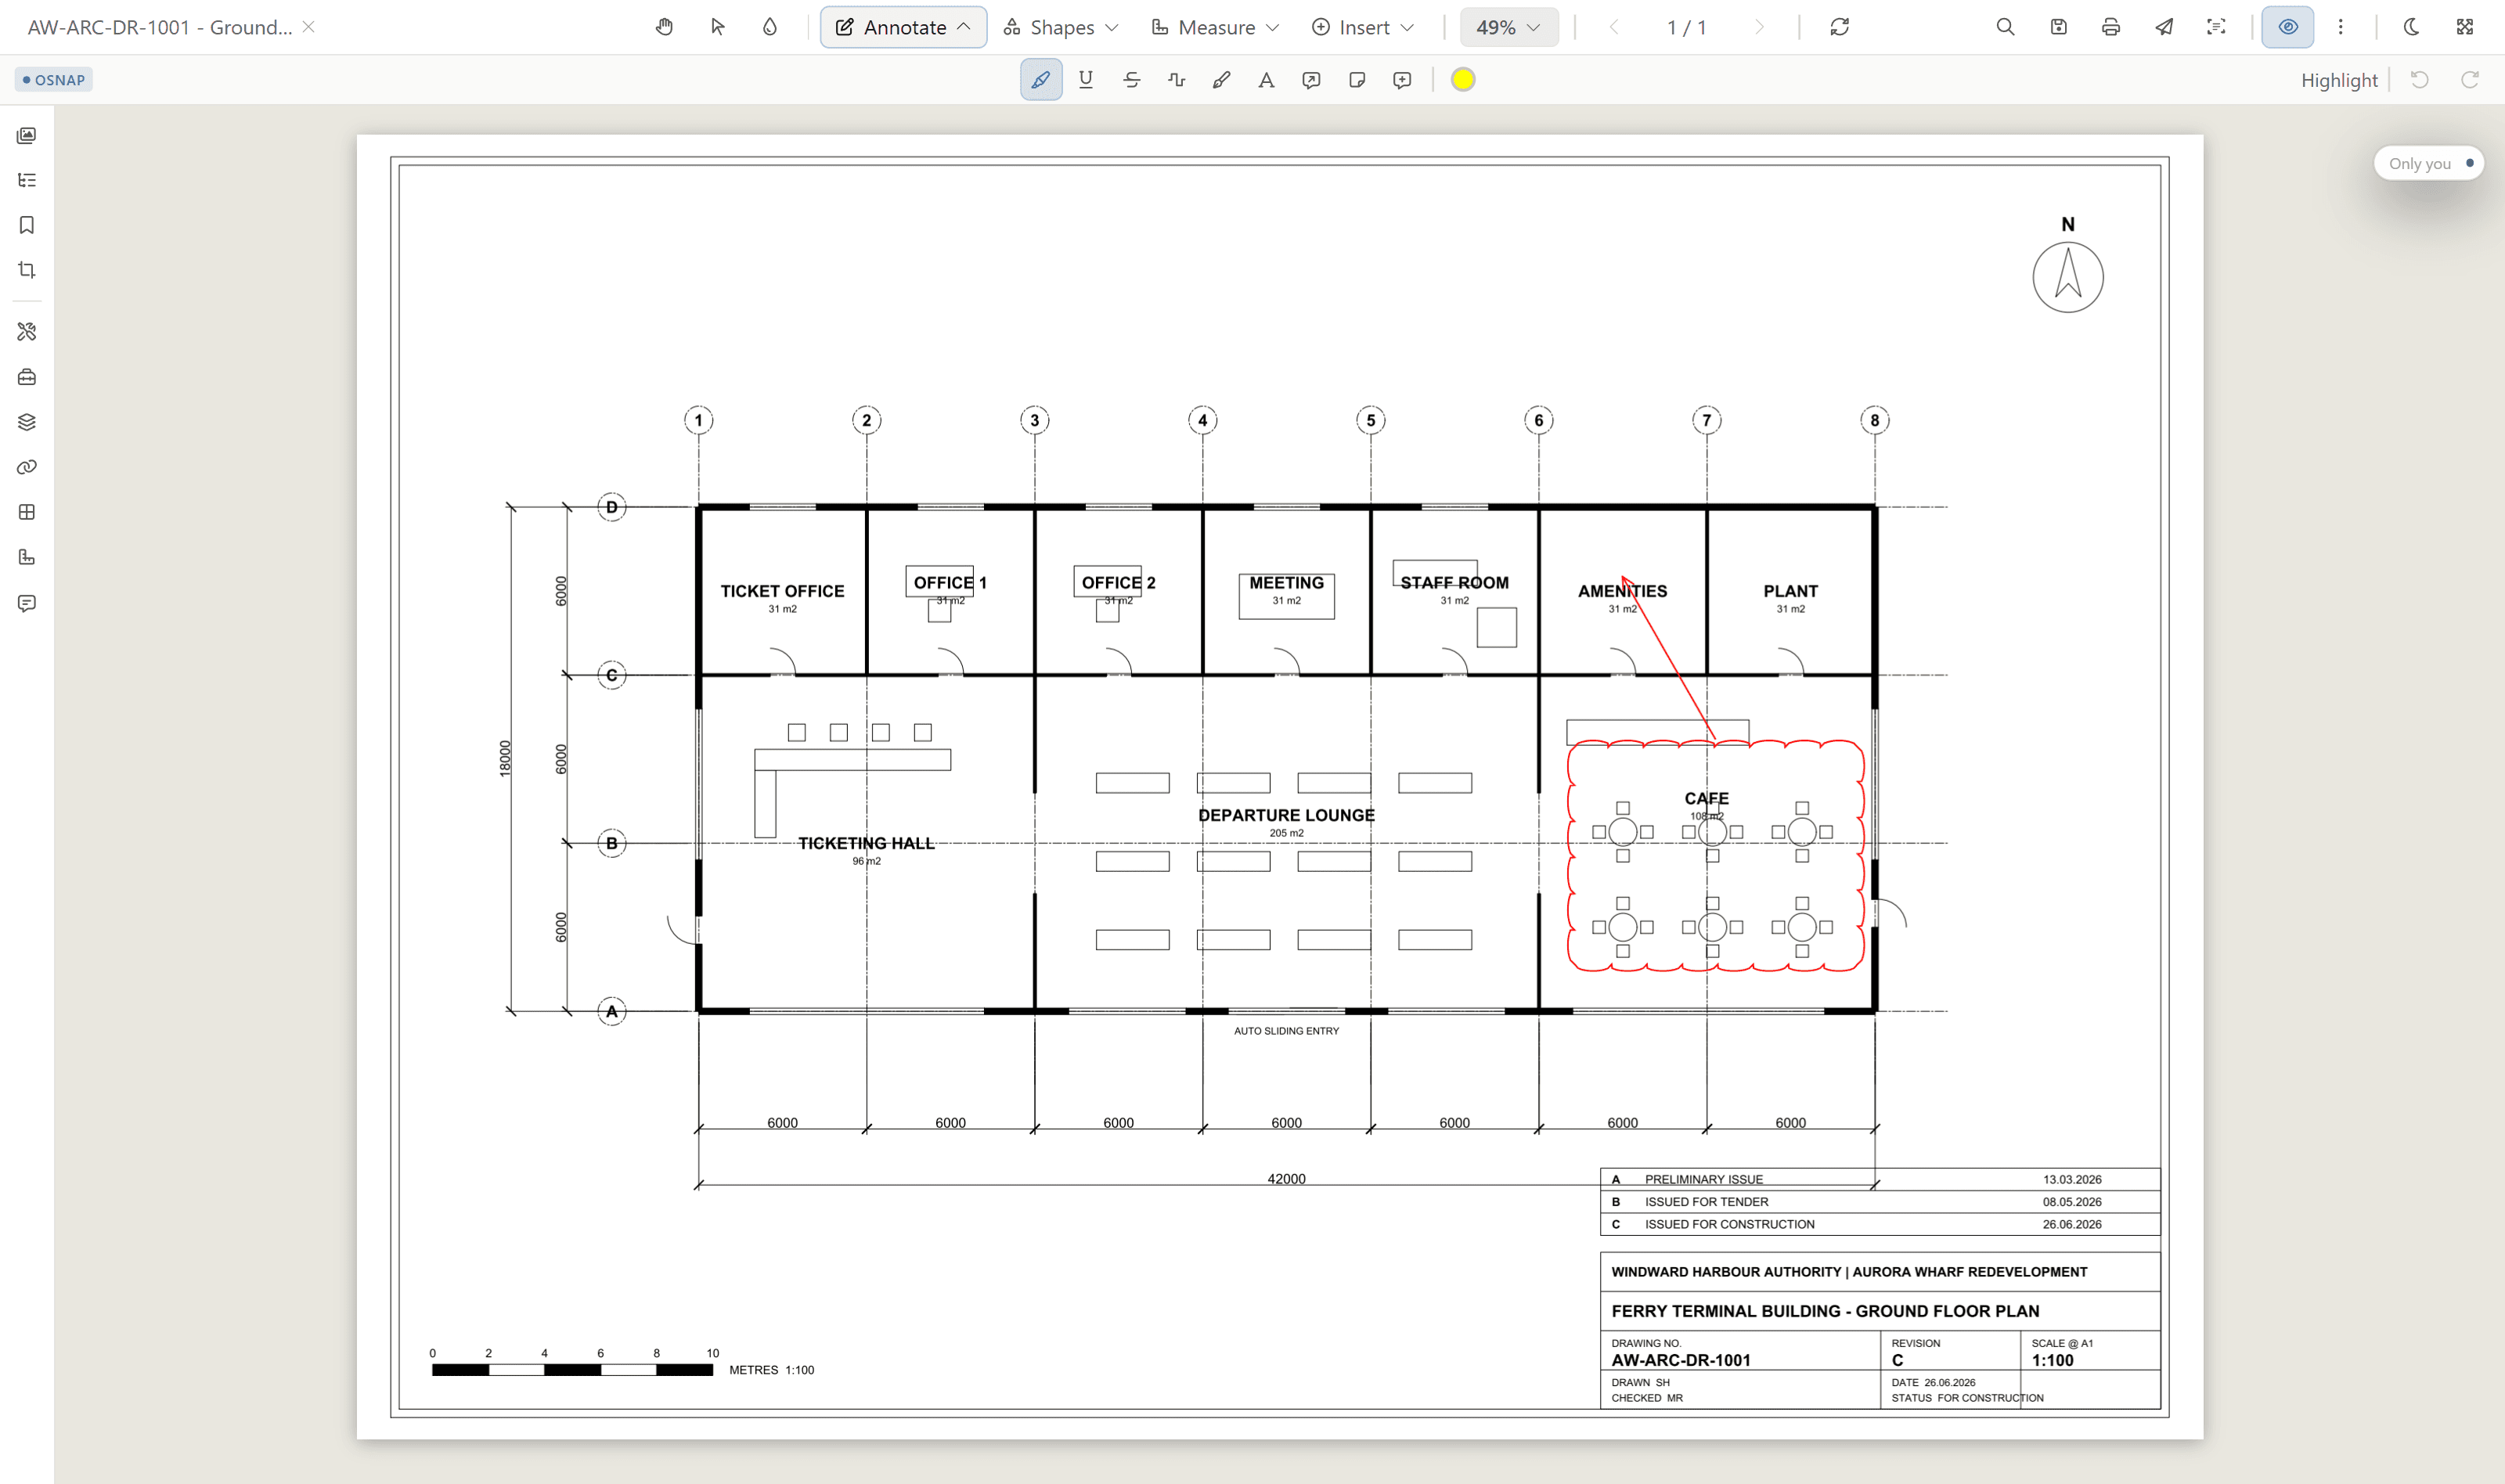Image resolution: width=2505 pixels, height=1484 pixels.
Task: Open the grid table panel
Action: pyautogui.click(x=27, y=512)
